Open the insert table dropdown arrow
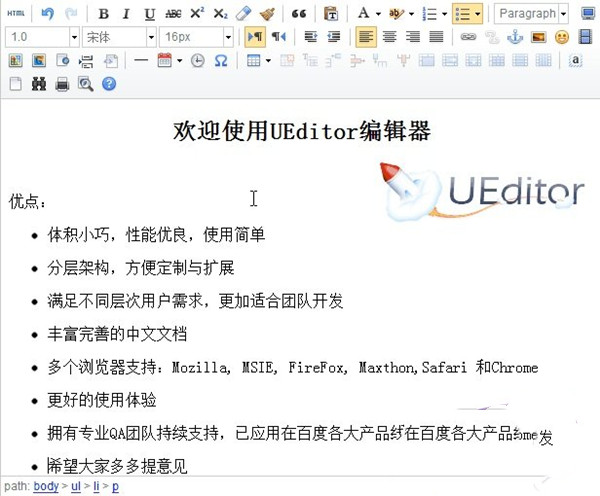This screenshot has height=496, width=600. [x=268, y=60]
